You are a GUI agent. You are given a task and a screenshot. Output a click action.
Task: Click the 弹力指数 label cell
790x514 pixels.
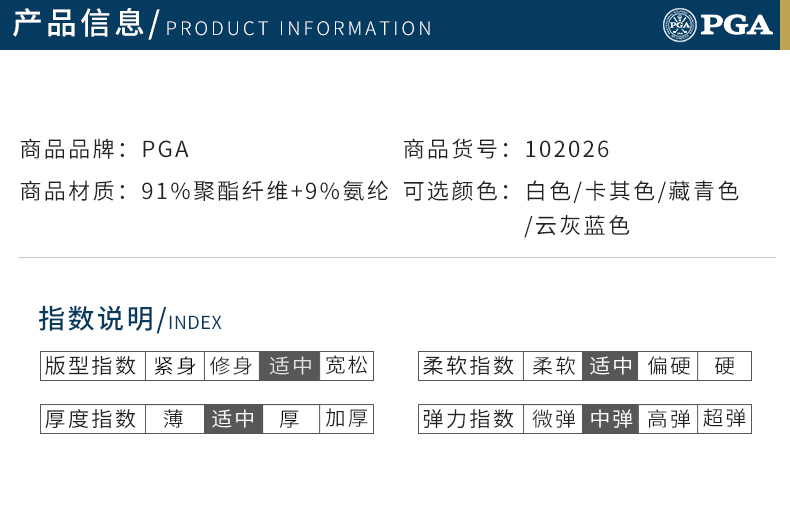click(x=471, y=419)
